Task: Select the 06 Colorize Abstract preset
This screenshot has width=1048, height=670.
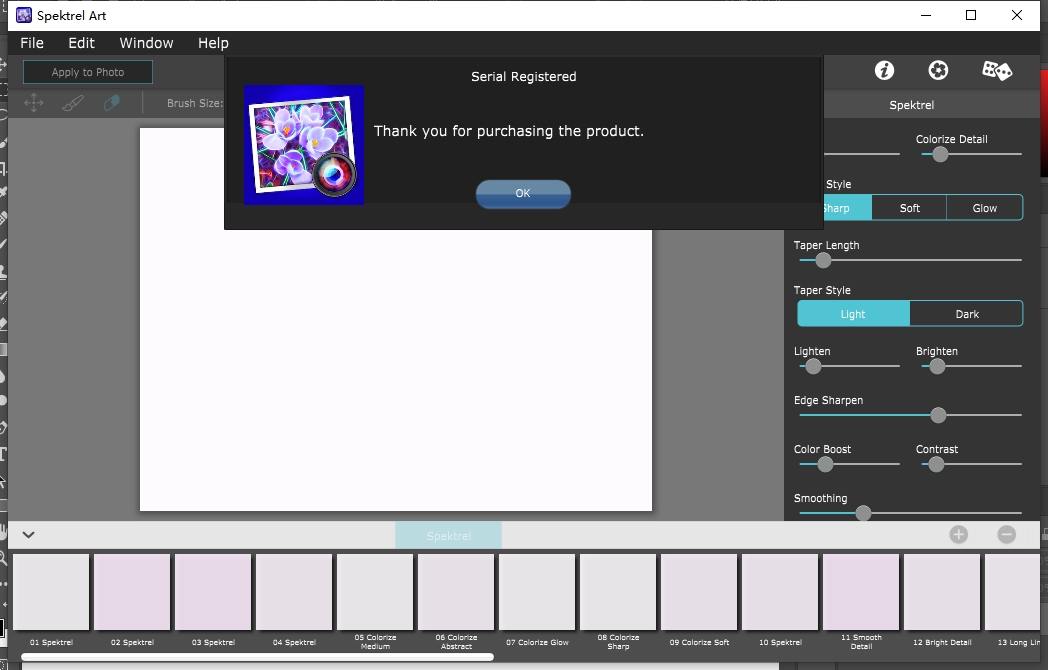Action: (x=456, y=592)
